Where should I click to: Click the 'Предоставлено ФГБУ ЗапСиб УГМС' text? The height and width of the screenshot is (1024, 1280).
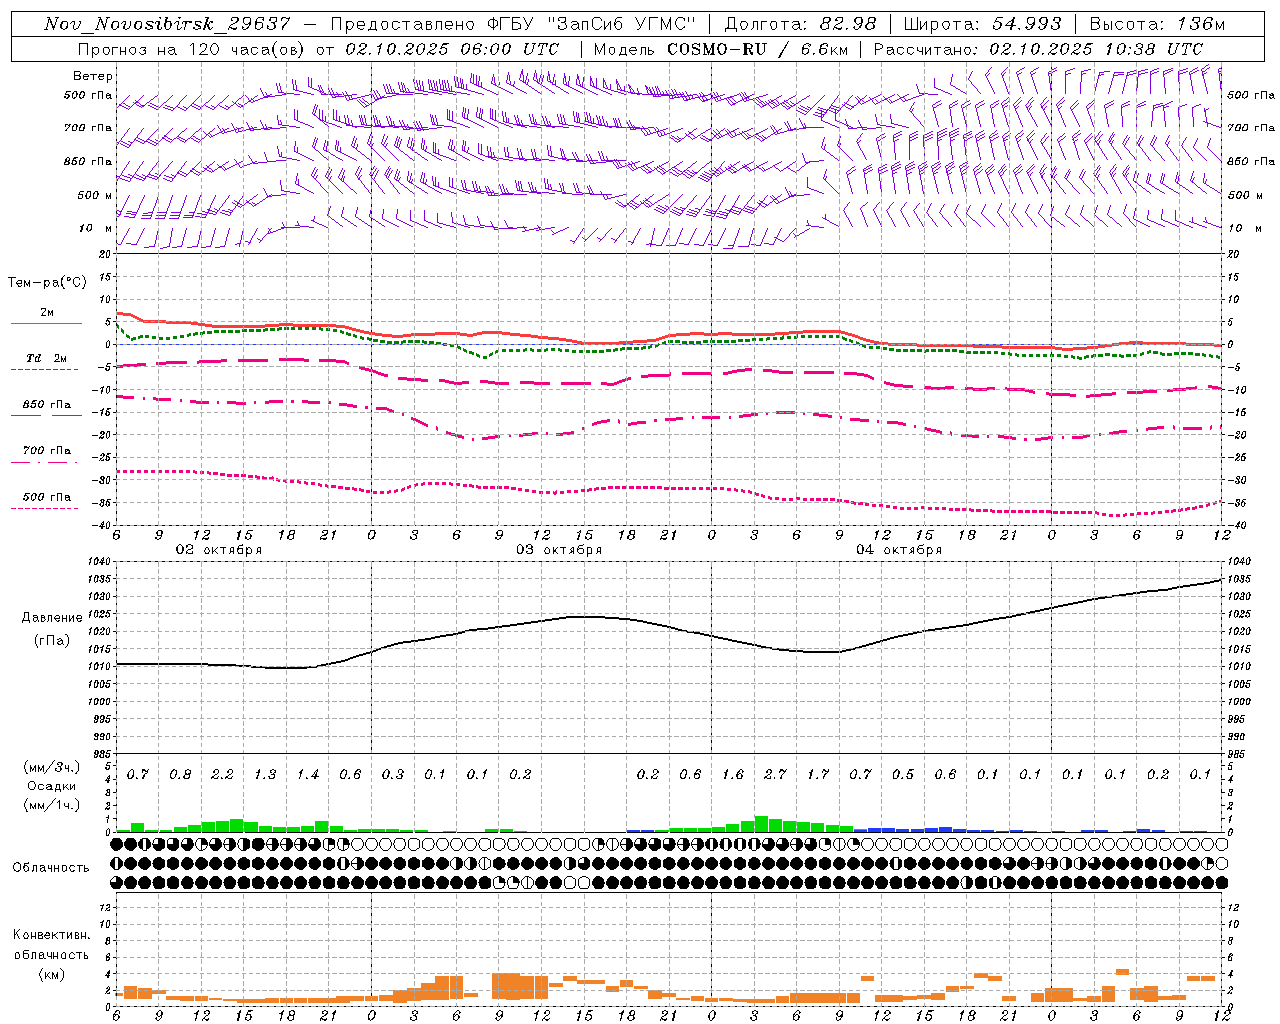tap(513, 24)
